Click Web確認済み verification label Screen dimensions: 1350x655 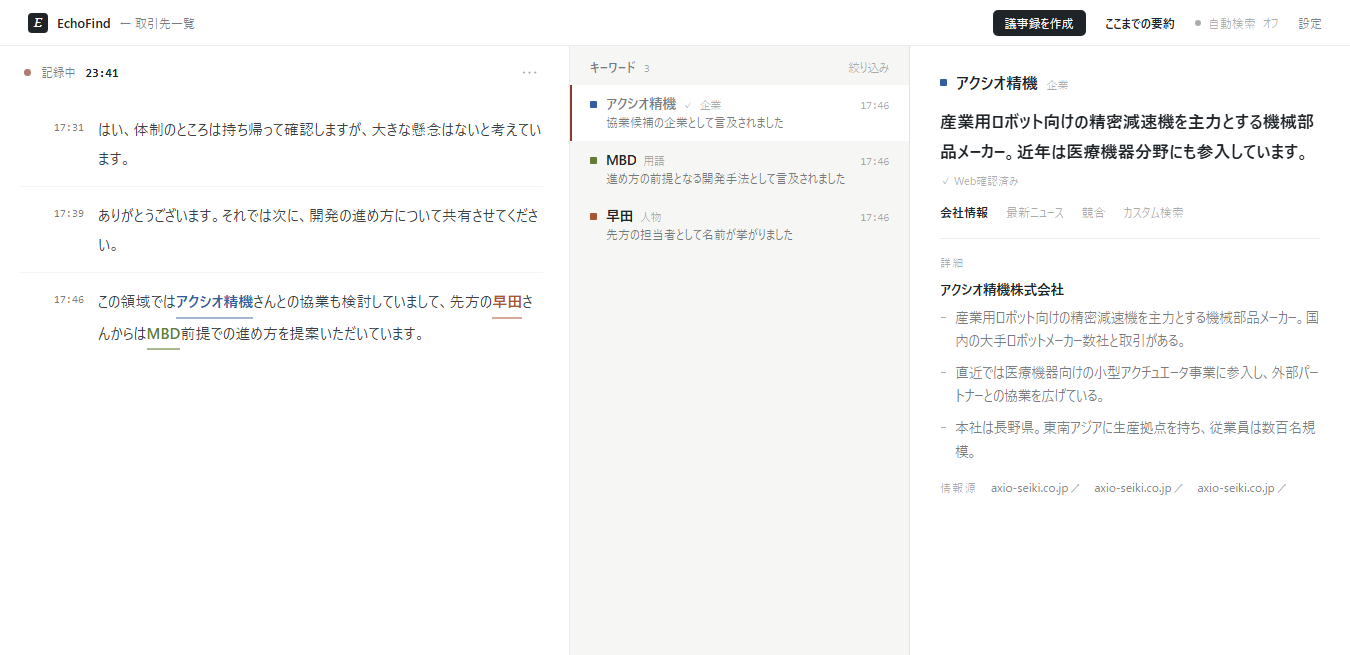click(x=980, y=181)
